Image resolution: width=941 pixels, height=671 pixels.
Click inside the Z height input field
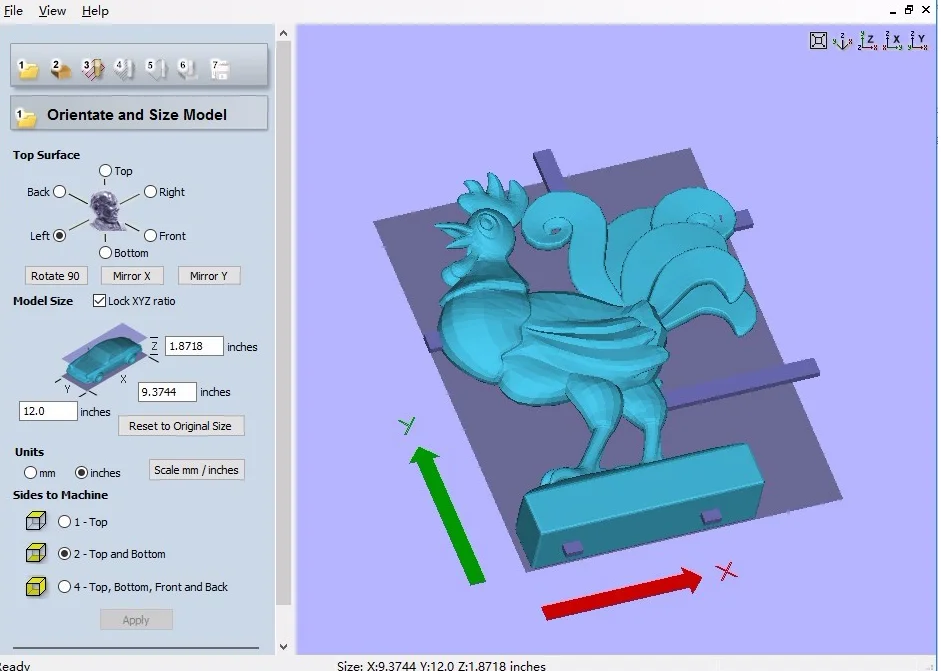tap(193, 346)
